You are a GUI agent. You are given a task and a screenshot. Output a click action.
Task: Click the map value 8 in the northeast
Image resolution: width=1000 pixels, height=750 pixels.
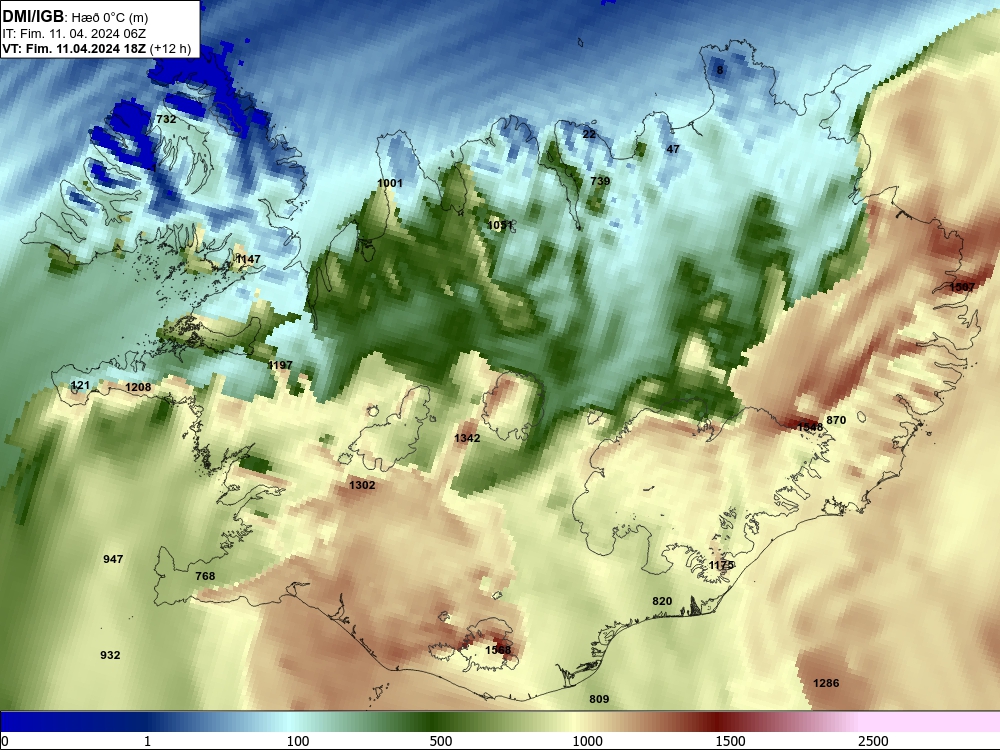coord(720,70)
